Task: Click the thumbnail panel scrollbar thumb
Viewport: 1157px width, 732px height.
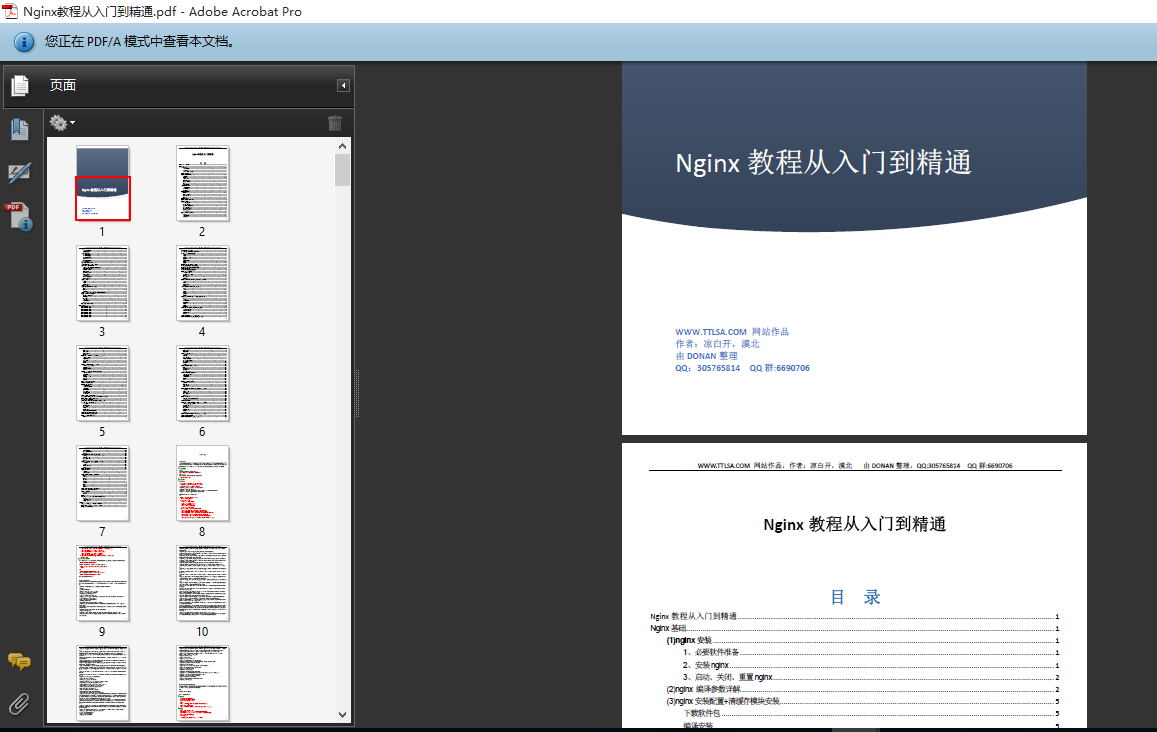Action: (x=342, y=170)
